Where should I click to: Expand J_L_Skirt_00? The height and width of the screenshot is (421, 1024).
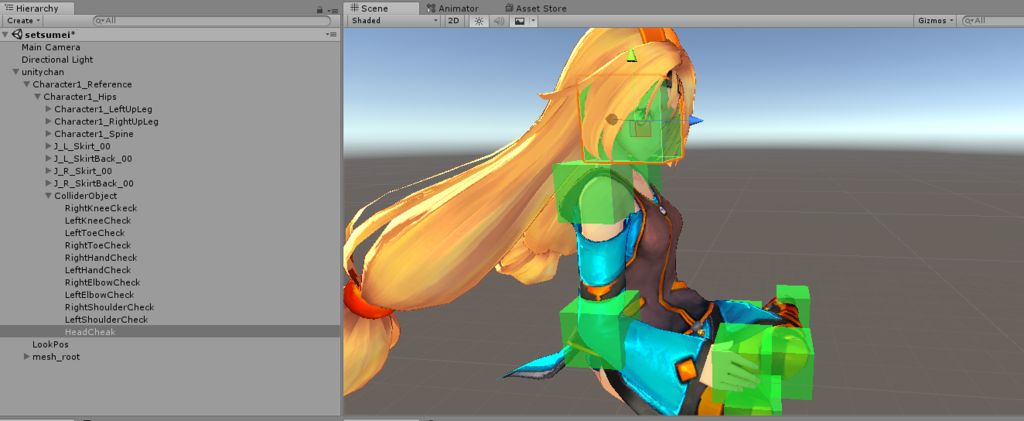[48, 146]
